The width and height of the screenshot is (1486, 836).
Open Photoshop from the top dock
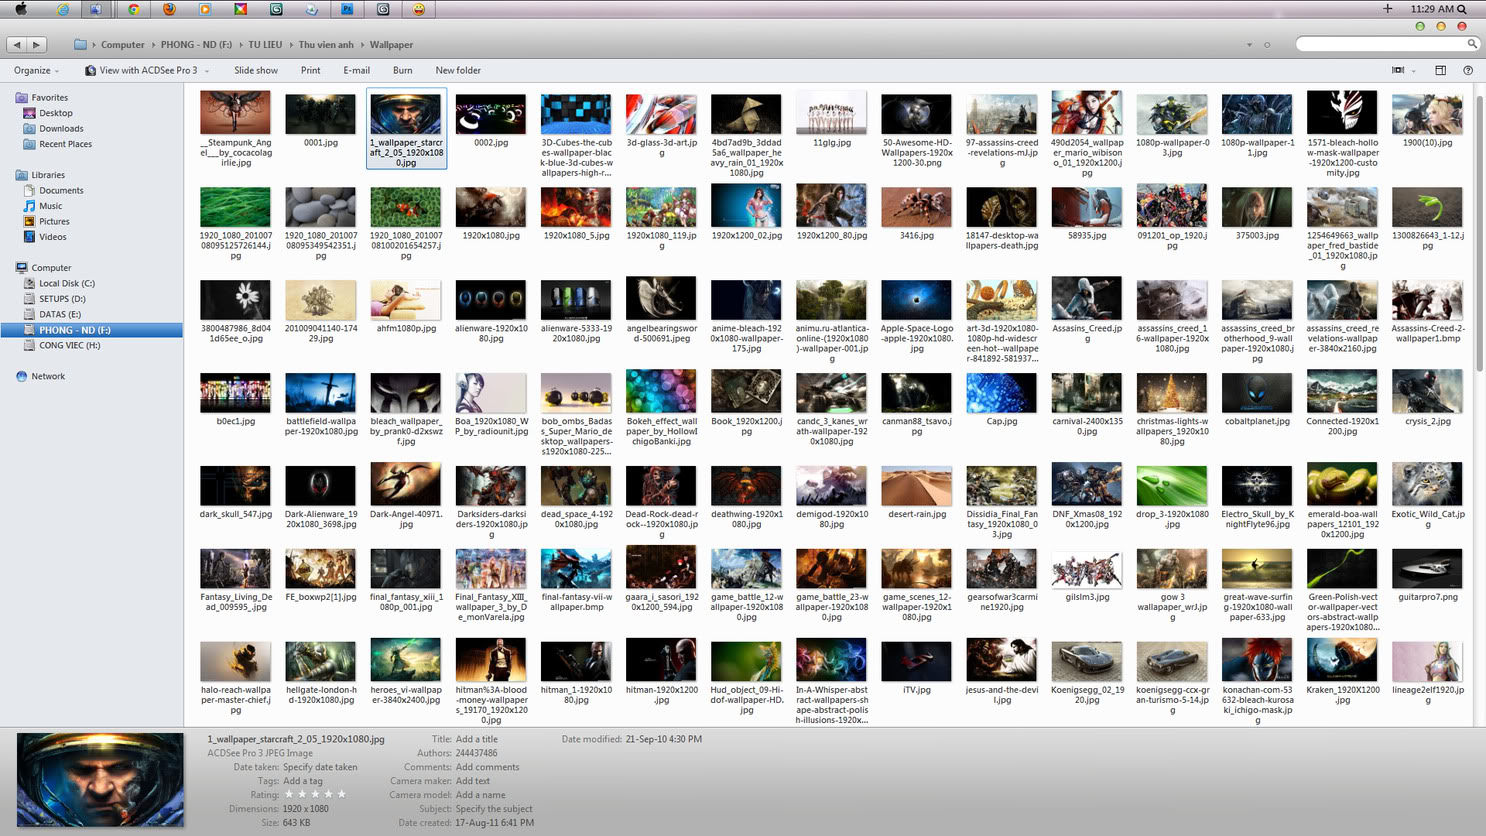coord(347,9)
